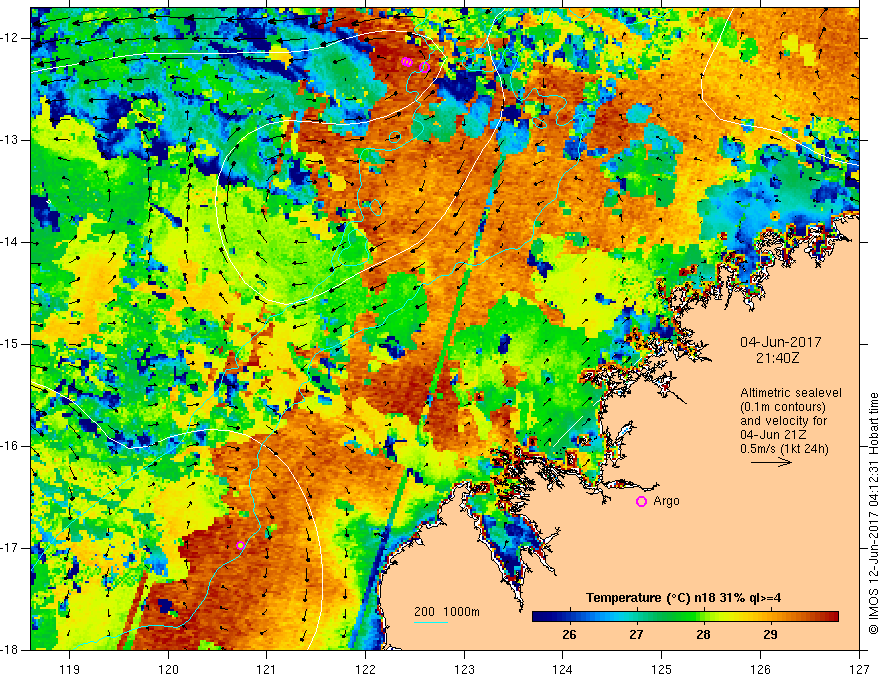Viewport: 880px width, 680px height.
Task: Click the longitude label 120
Action: [168, 669]
